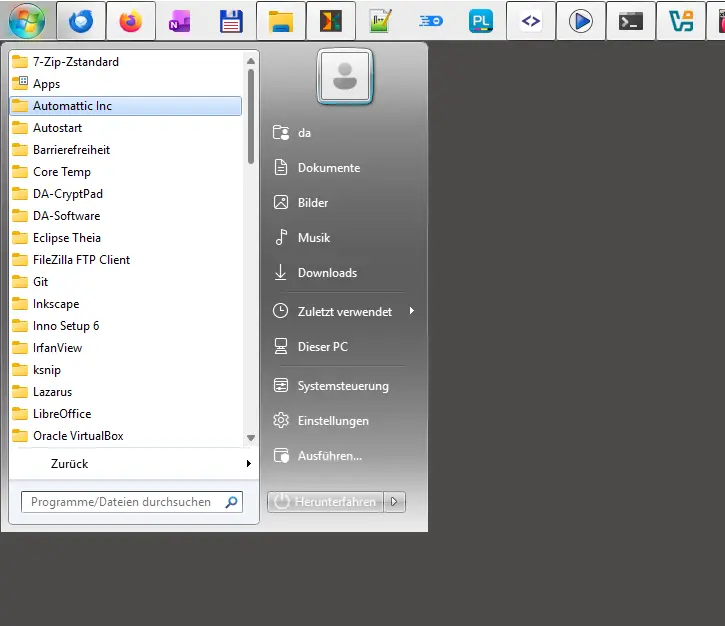Launch Thunderbird from the taskbar

click(x=81, y=21)
